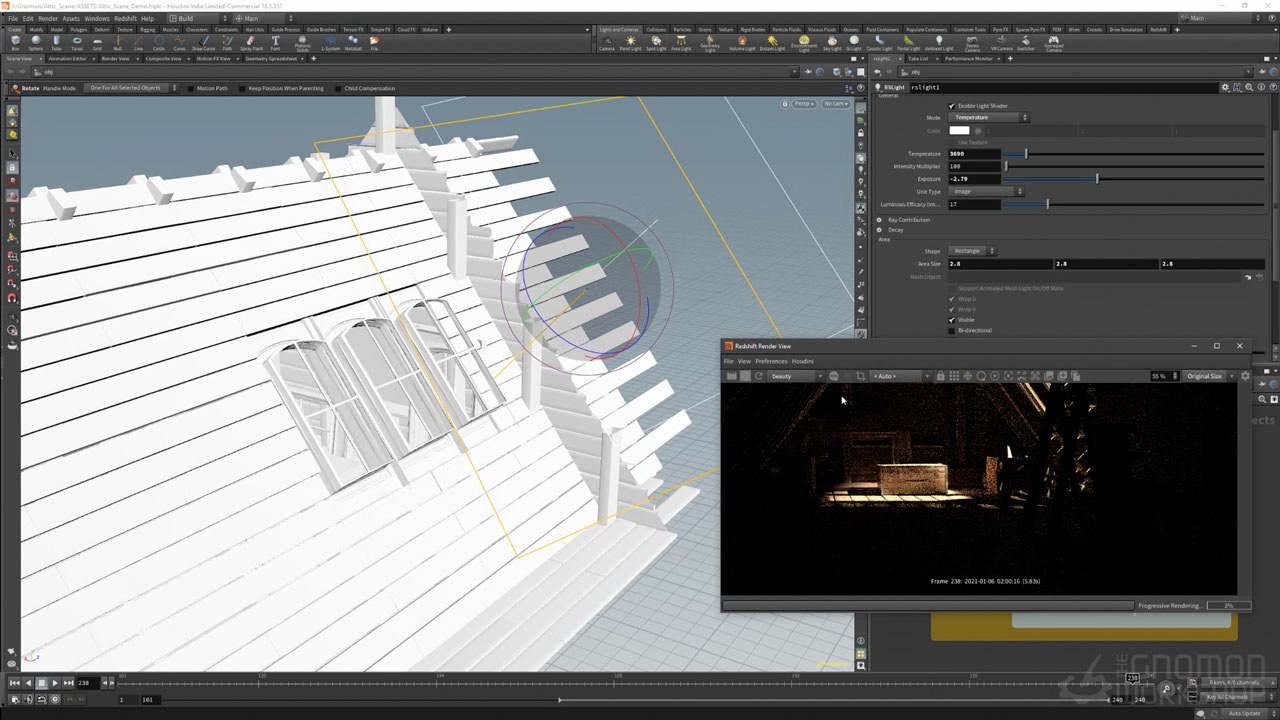Add a Spot Light from the shelf

[x=656, y=43]
